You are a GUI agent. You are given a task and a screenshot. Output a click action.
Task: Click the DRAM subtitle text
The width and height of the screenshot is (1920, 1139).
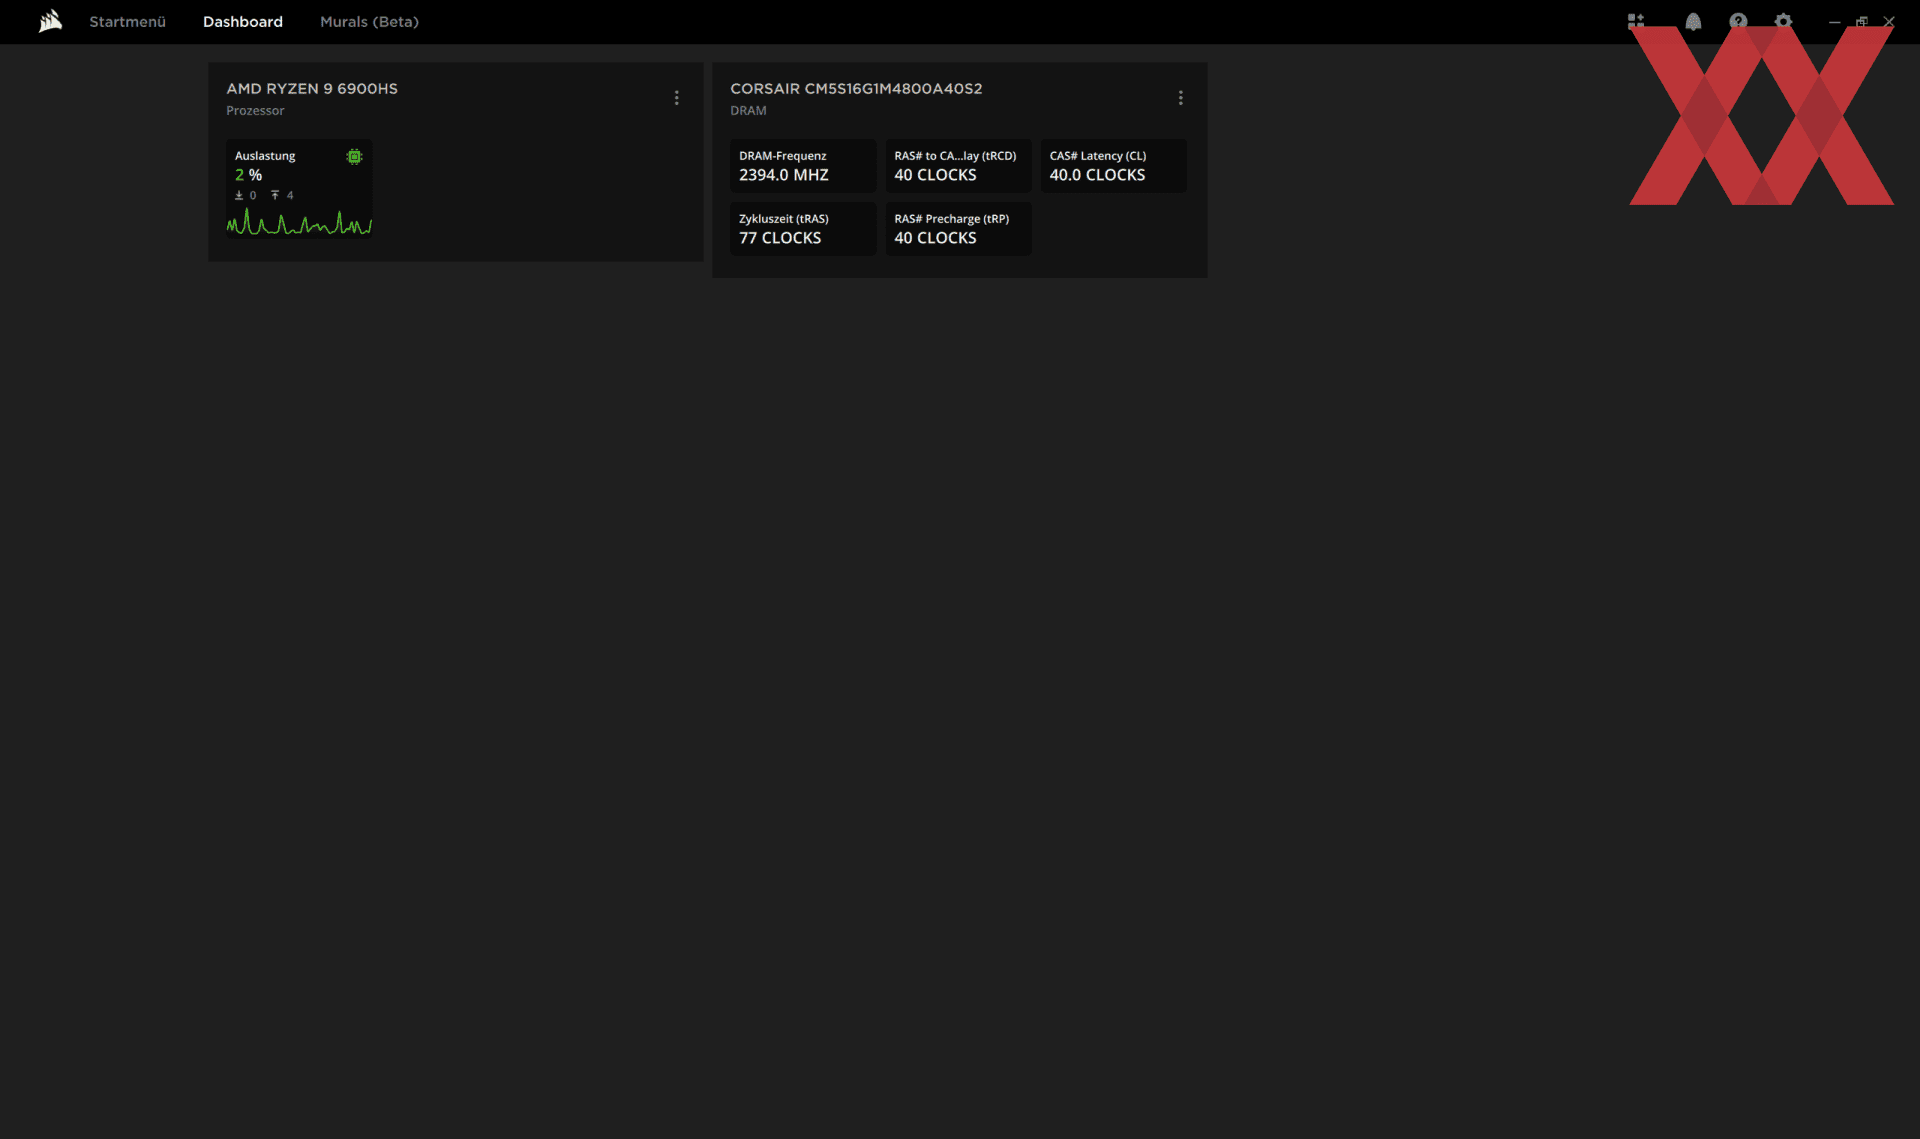point(748,111)
